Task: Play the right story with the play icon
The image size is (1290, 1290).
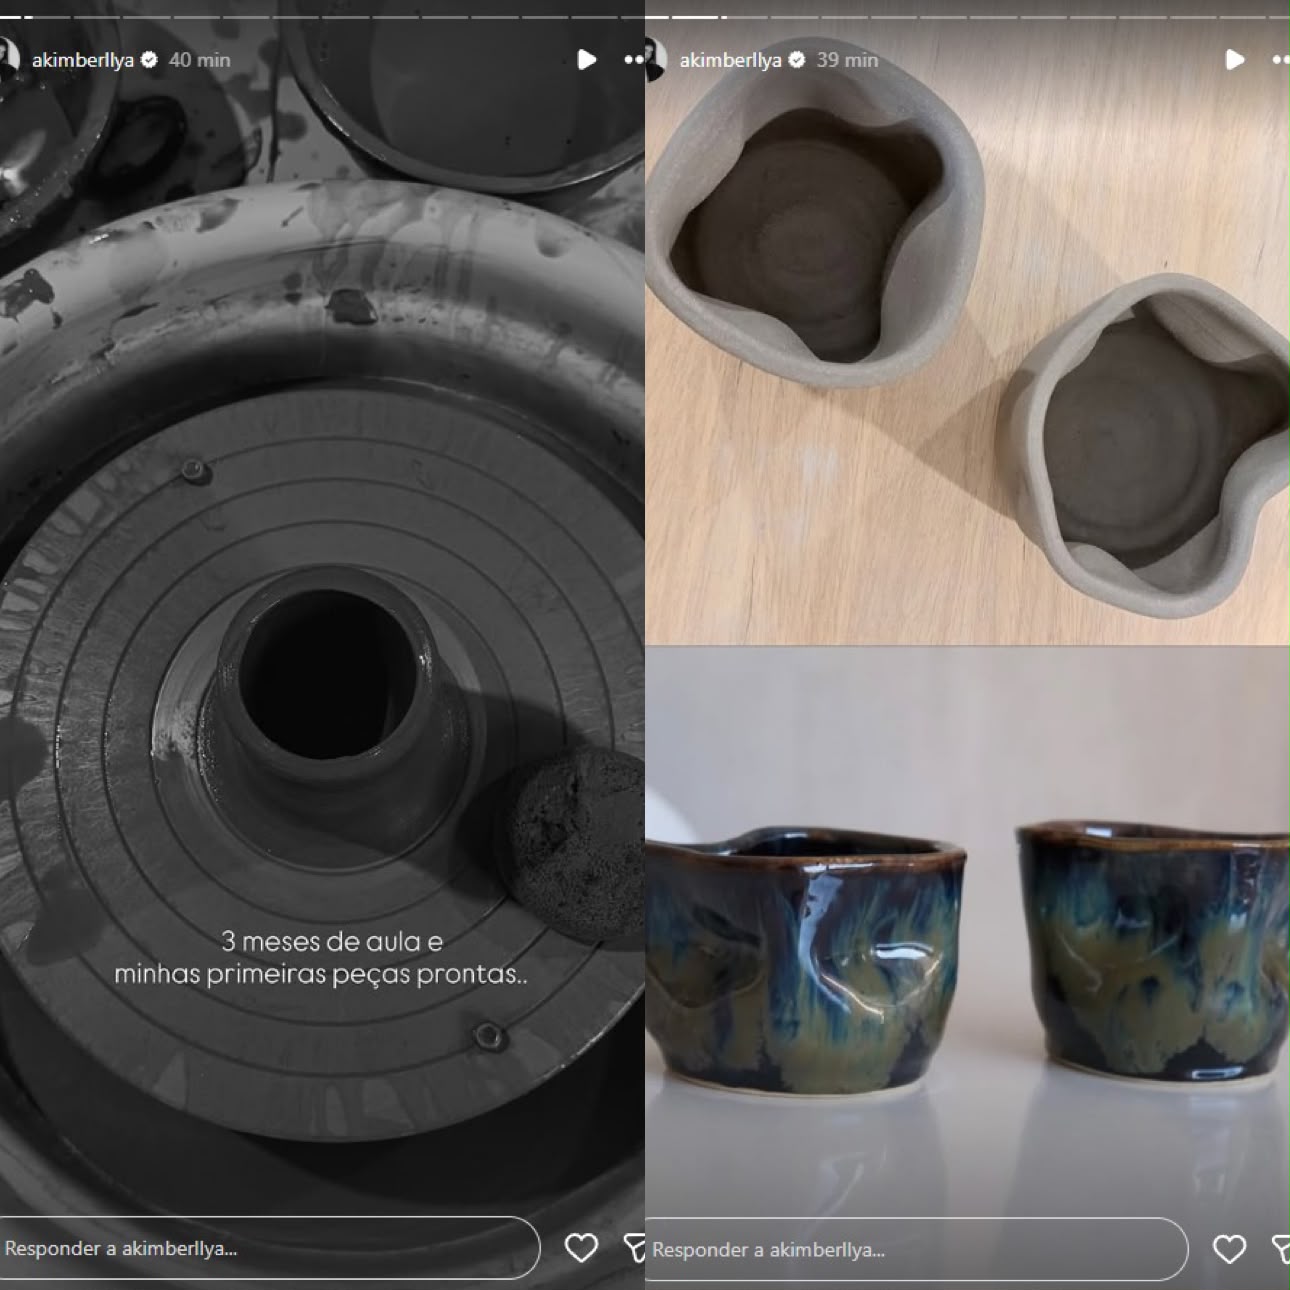Action: point(1235,60)
